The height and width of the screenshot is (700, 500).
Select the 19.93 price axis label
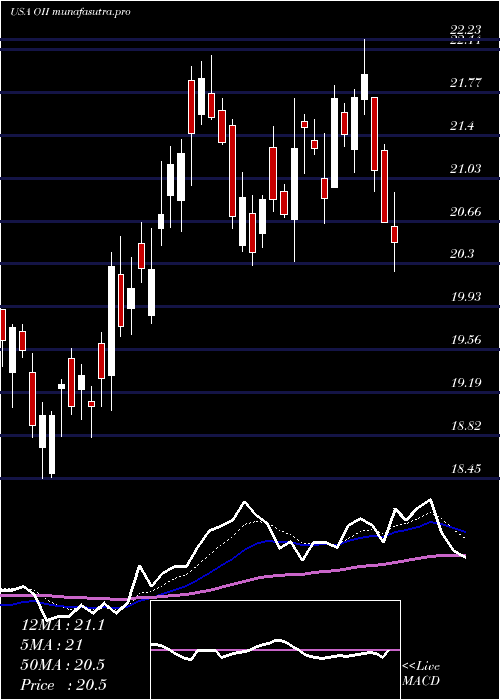[x=467, y=296]
